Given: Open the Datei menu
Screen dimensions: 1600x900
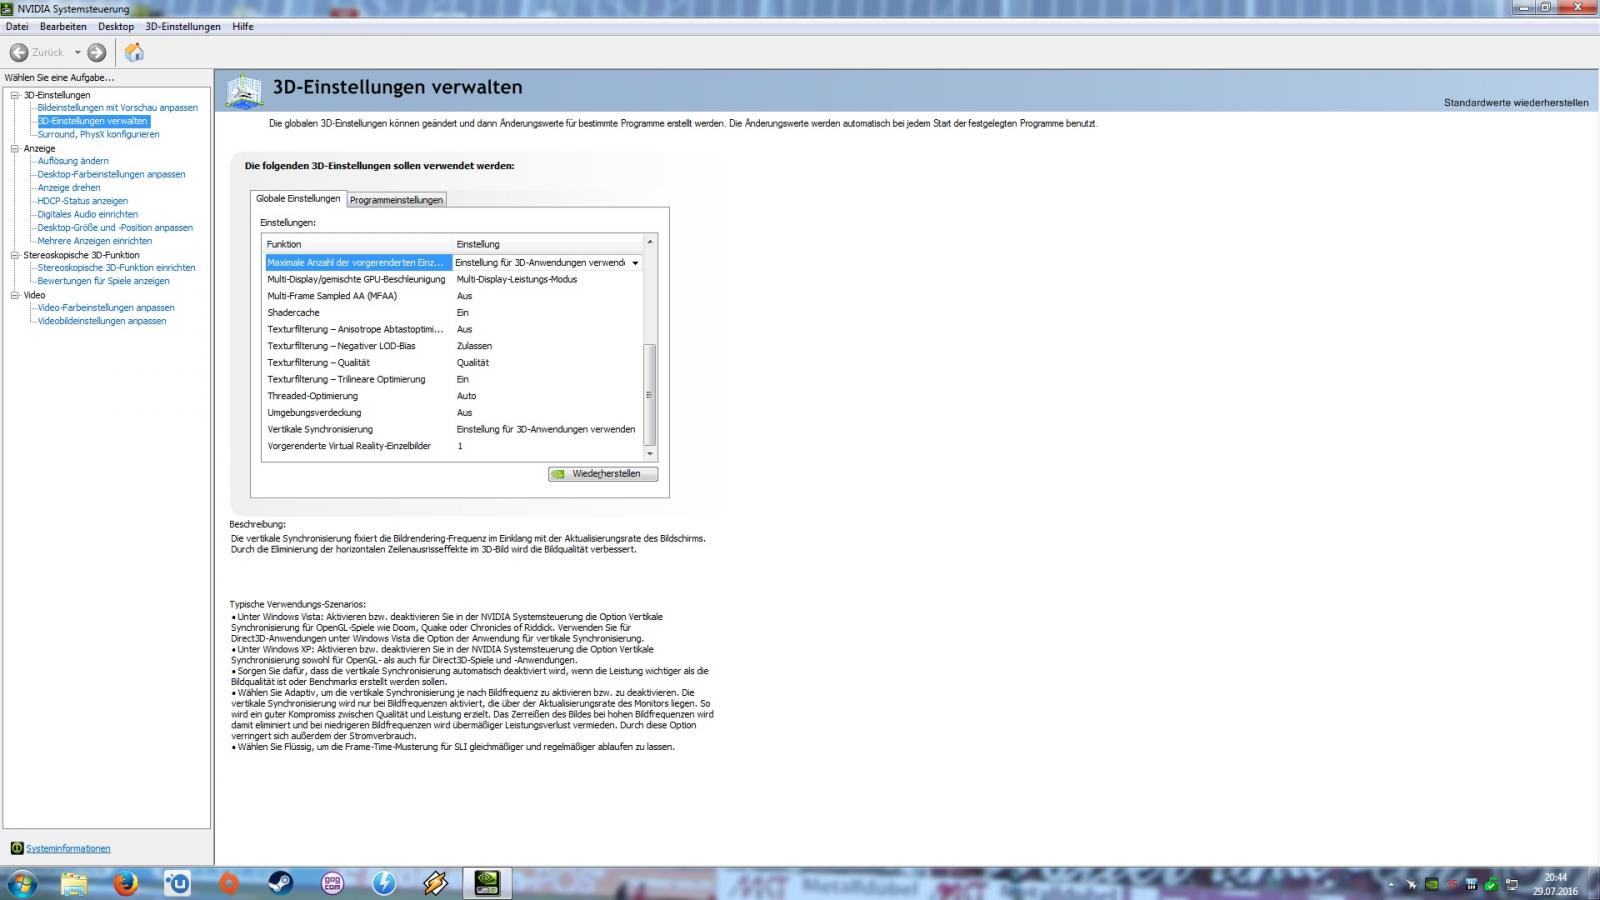Looking at the screenshot, I should [17, 26].
